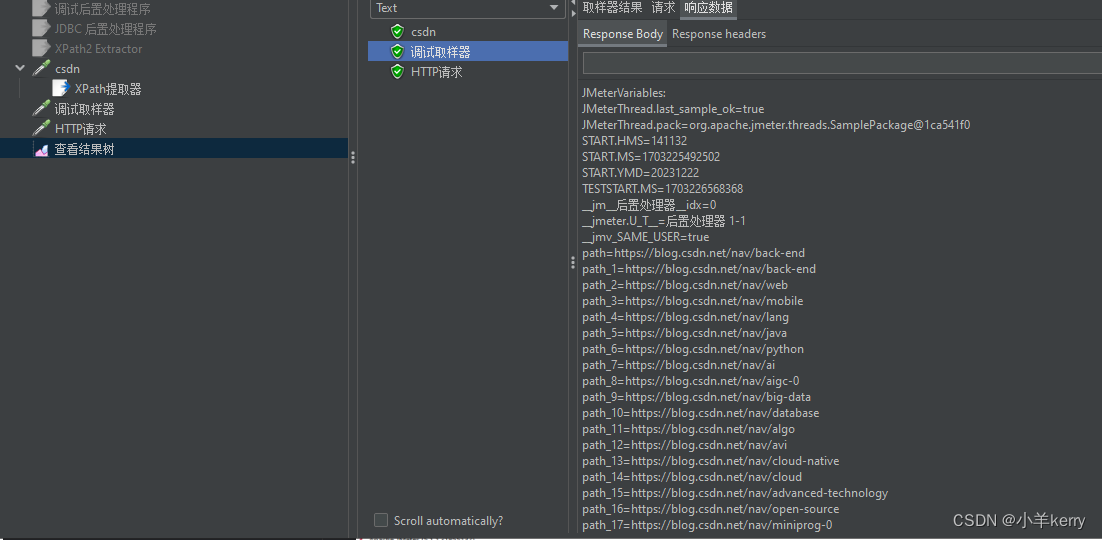Click the path_13 cloud-native URL line
Image resolution: width=1102 pixels, height=540 pixels.
711,461
